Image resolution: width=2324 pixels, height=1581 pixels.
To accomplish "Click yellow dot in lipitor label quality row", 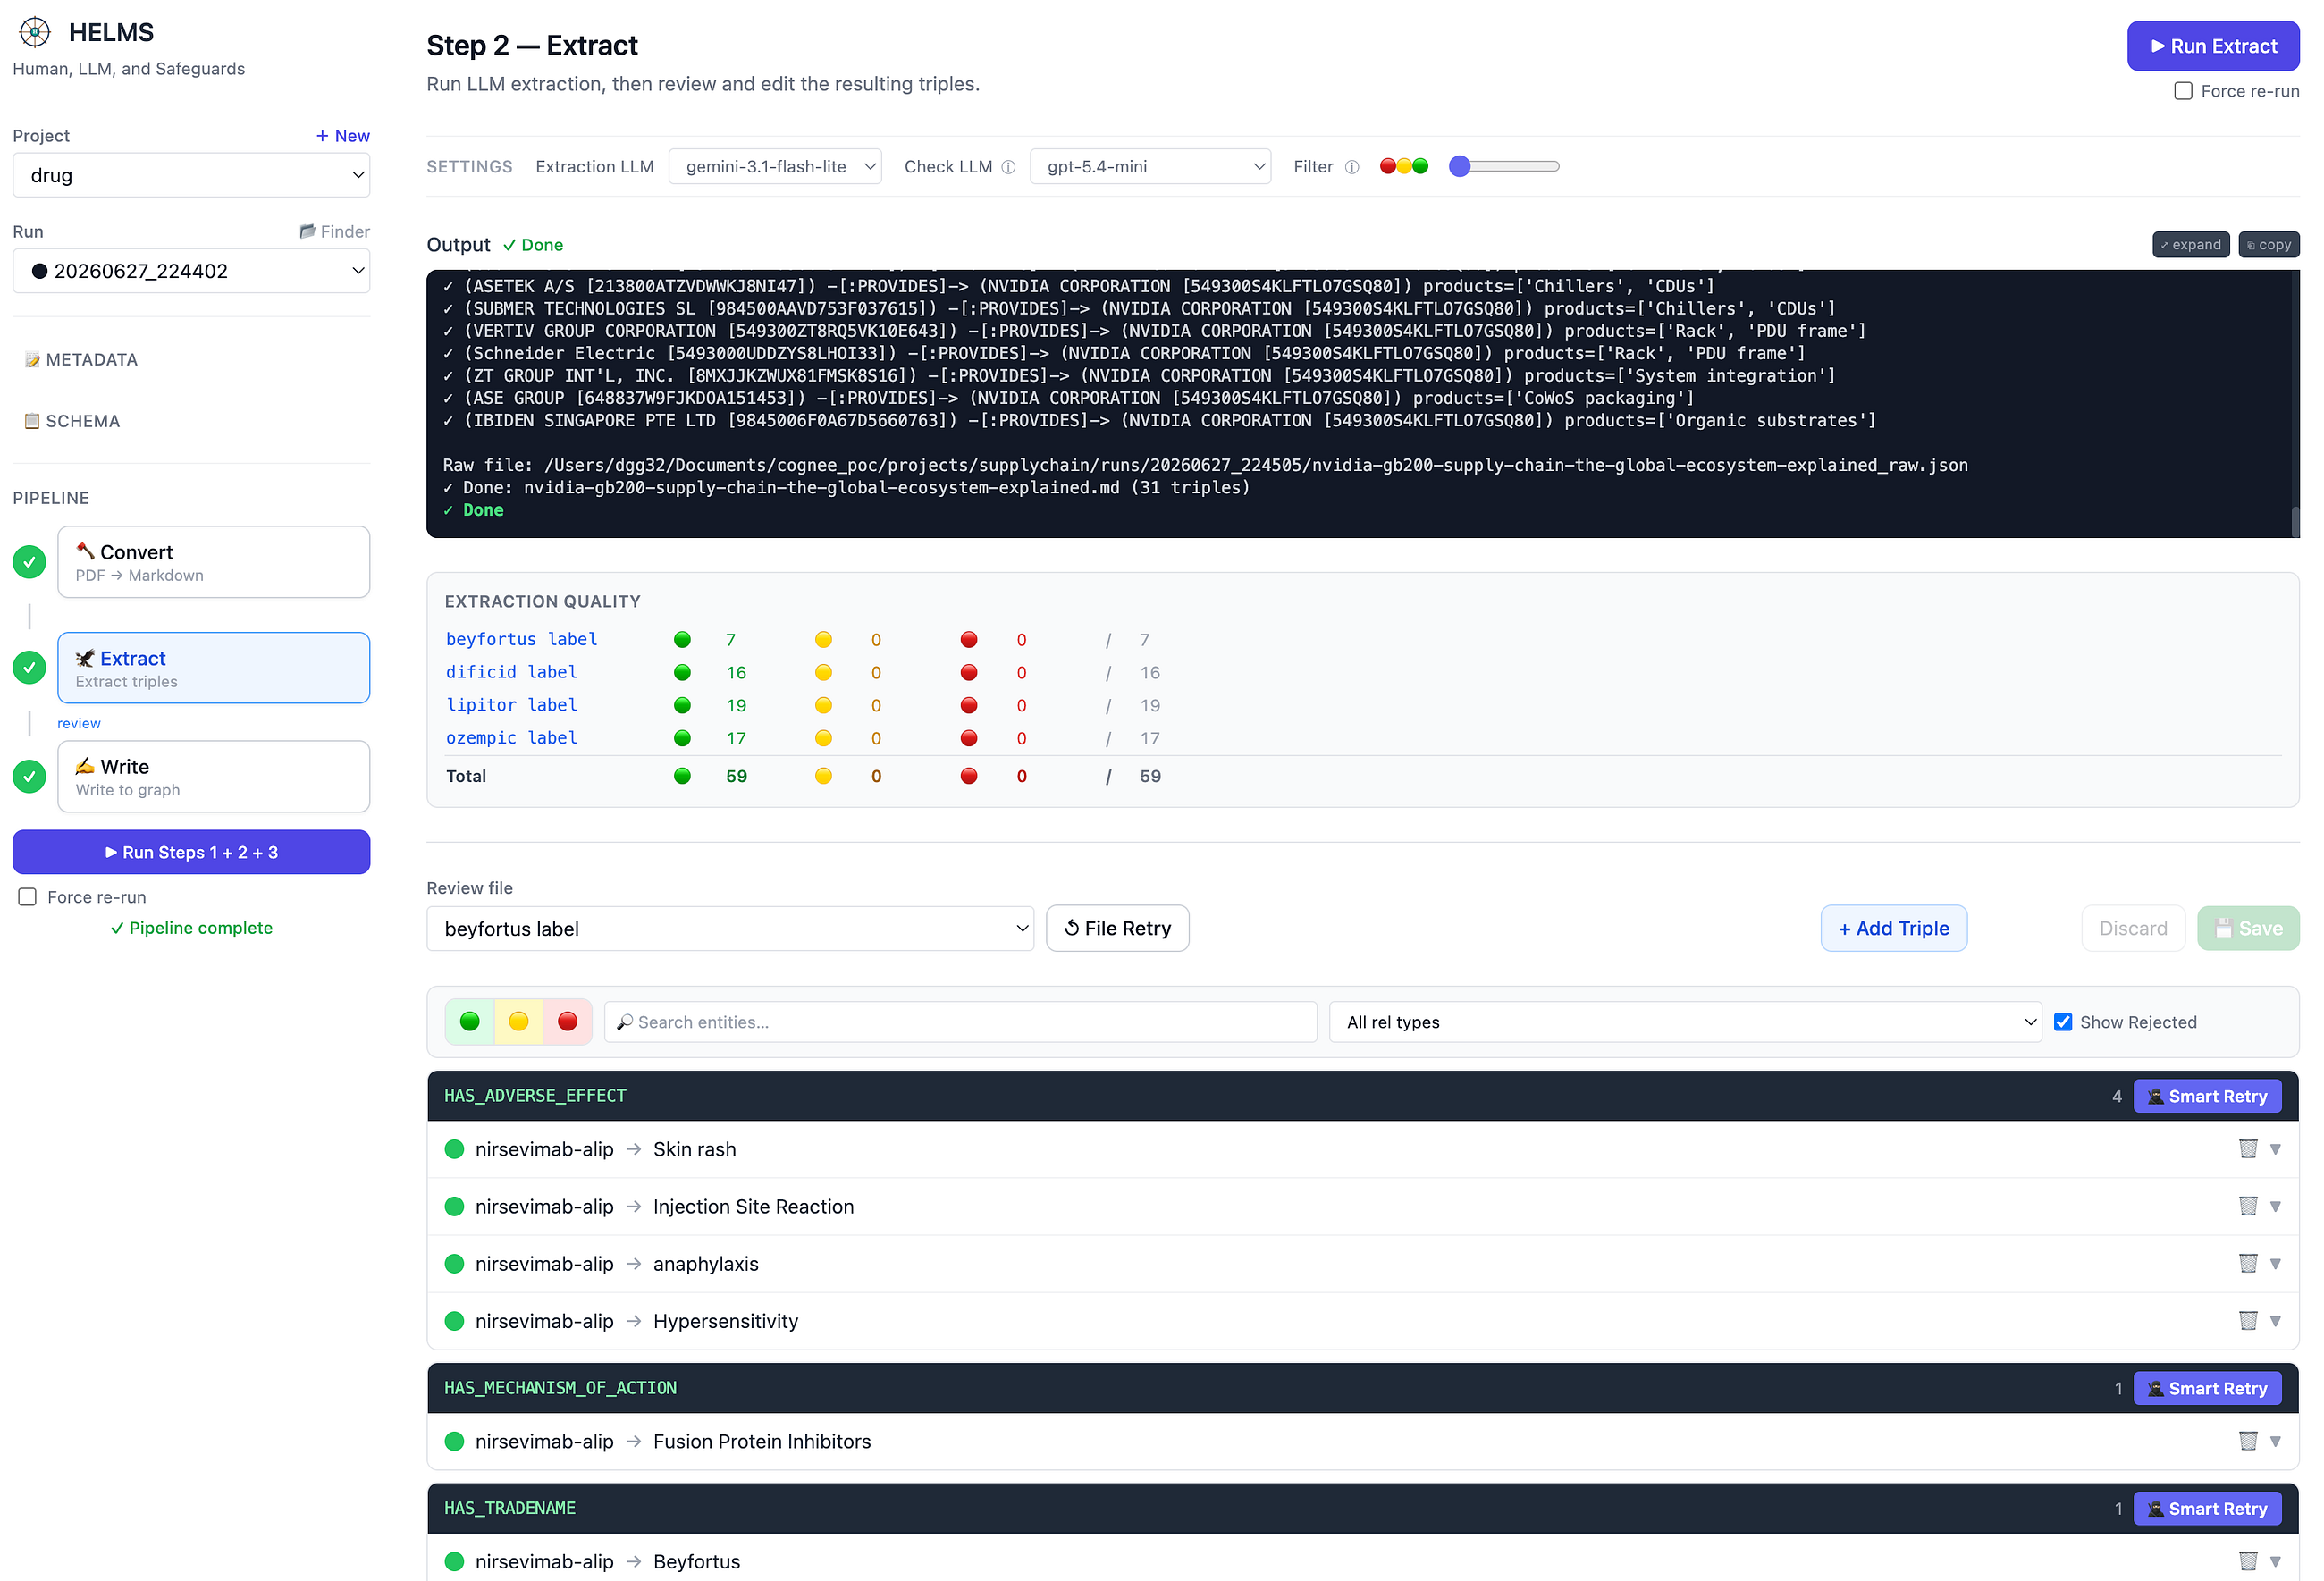I will [x=823, y=706].
